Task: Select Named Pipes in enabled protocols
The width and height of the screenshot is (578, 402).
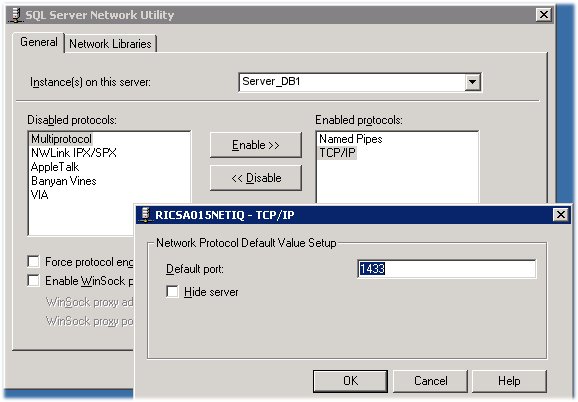Action: coord(351,139)
